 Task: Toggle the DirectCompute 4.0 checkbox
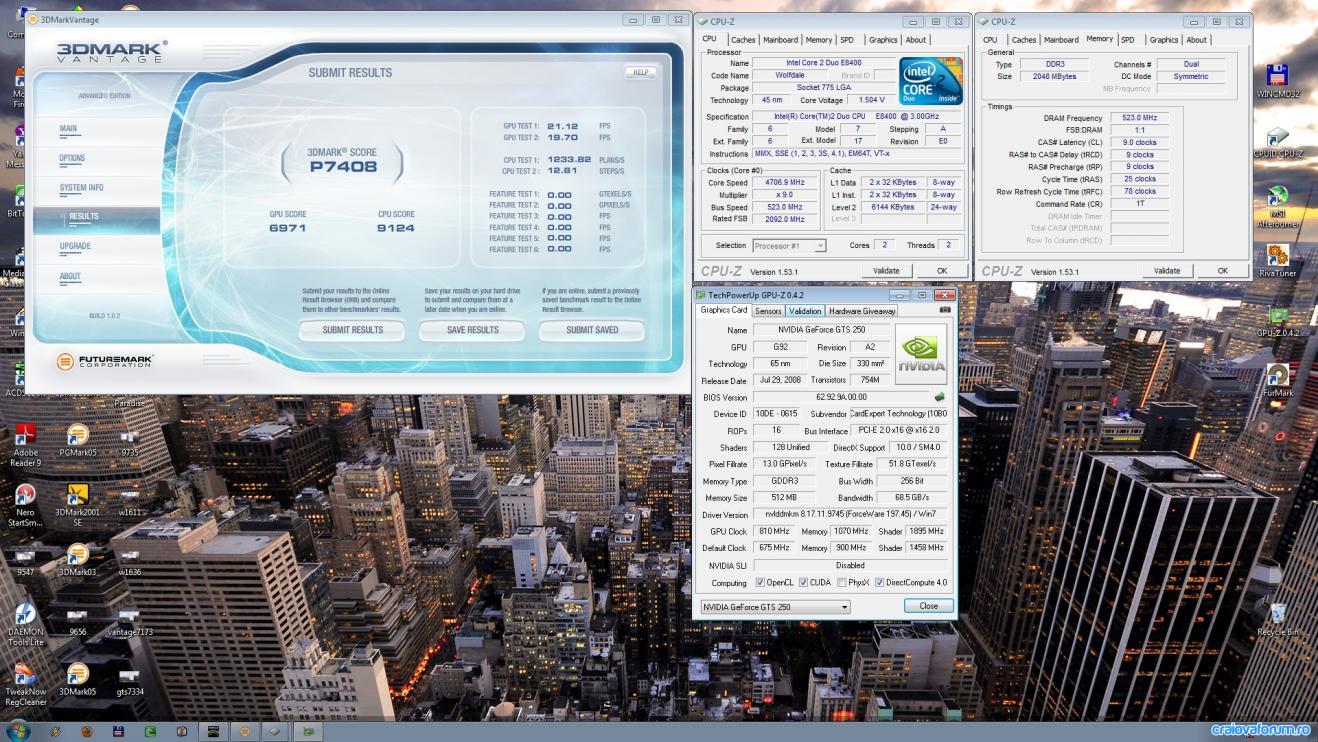[x=879, y=582]
